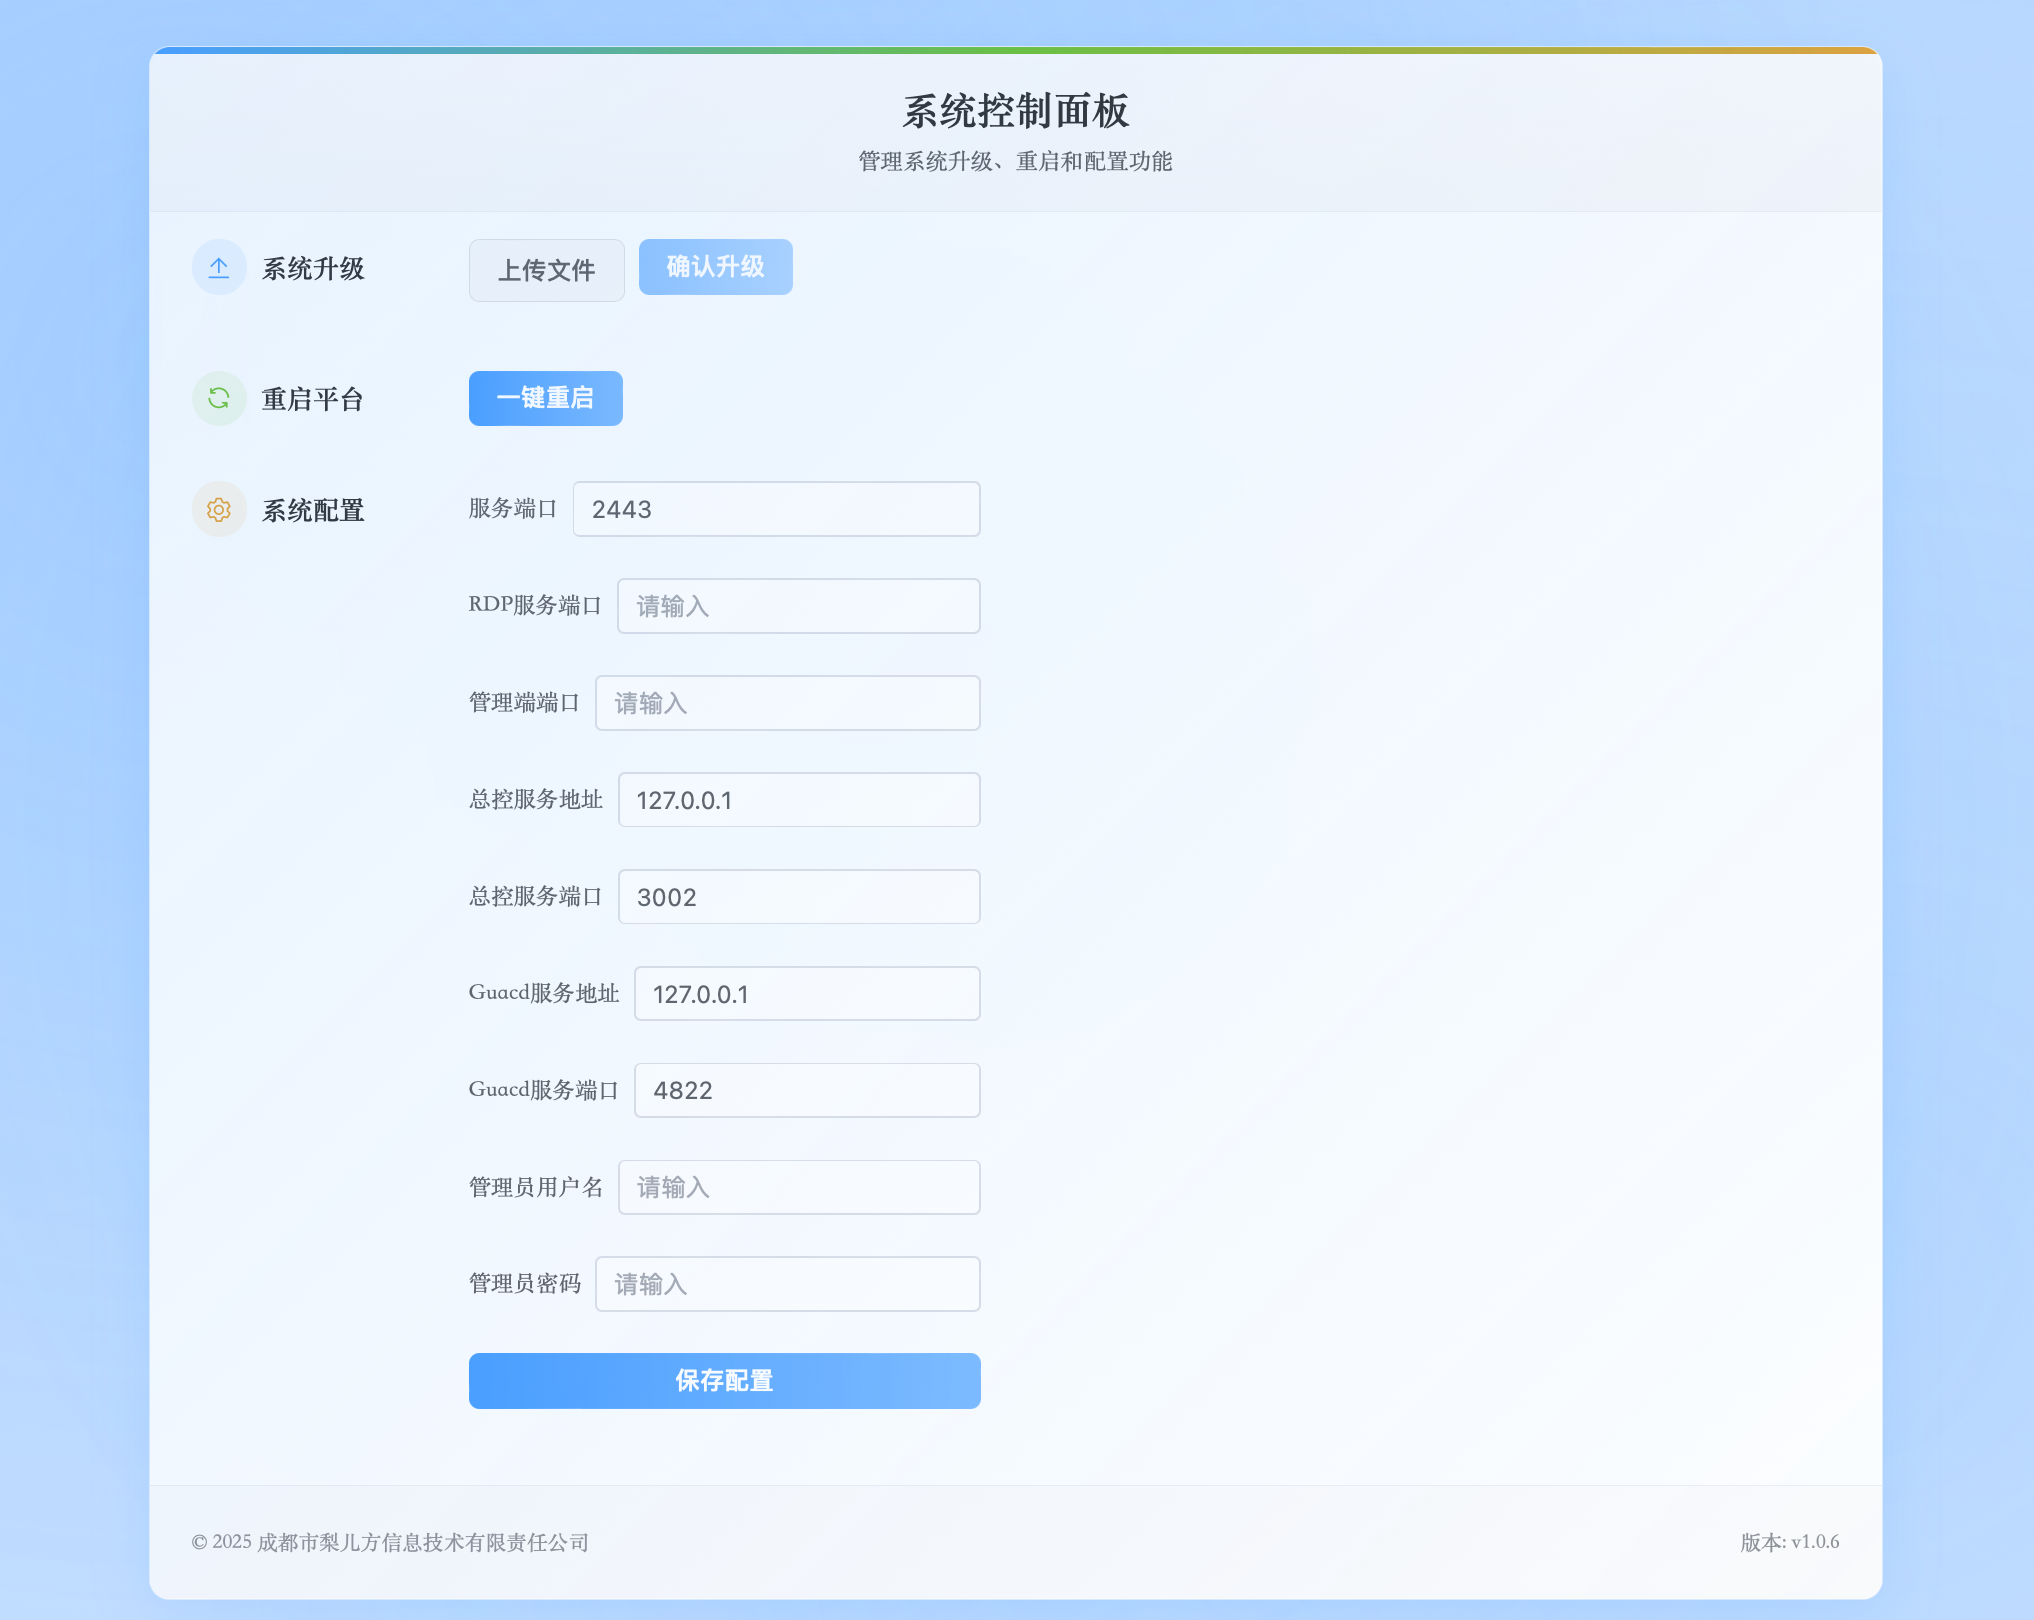Image resolution: width=2034 pixels, height=1620 pixels.
Task: Click the 重启平台 section label
Action: tap(312, 399)
